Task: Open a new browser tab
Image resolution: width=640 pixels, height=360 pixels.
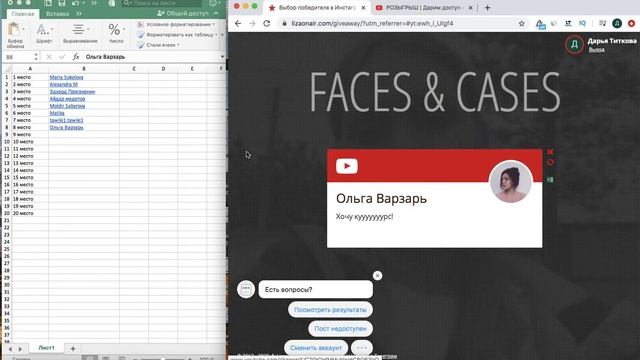Action: tap(487, 8)
